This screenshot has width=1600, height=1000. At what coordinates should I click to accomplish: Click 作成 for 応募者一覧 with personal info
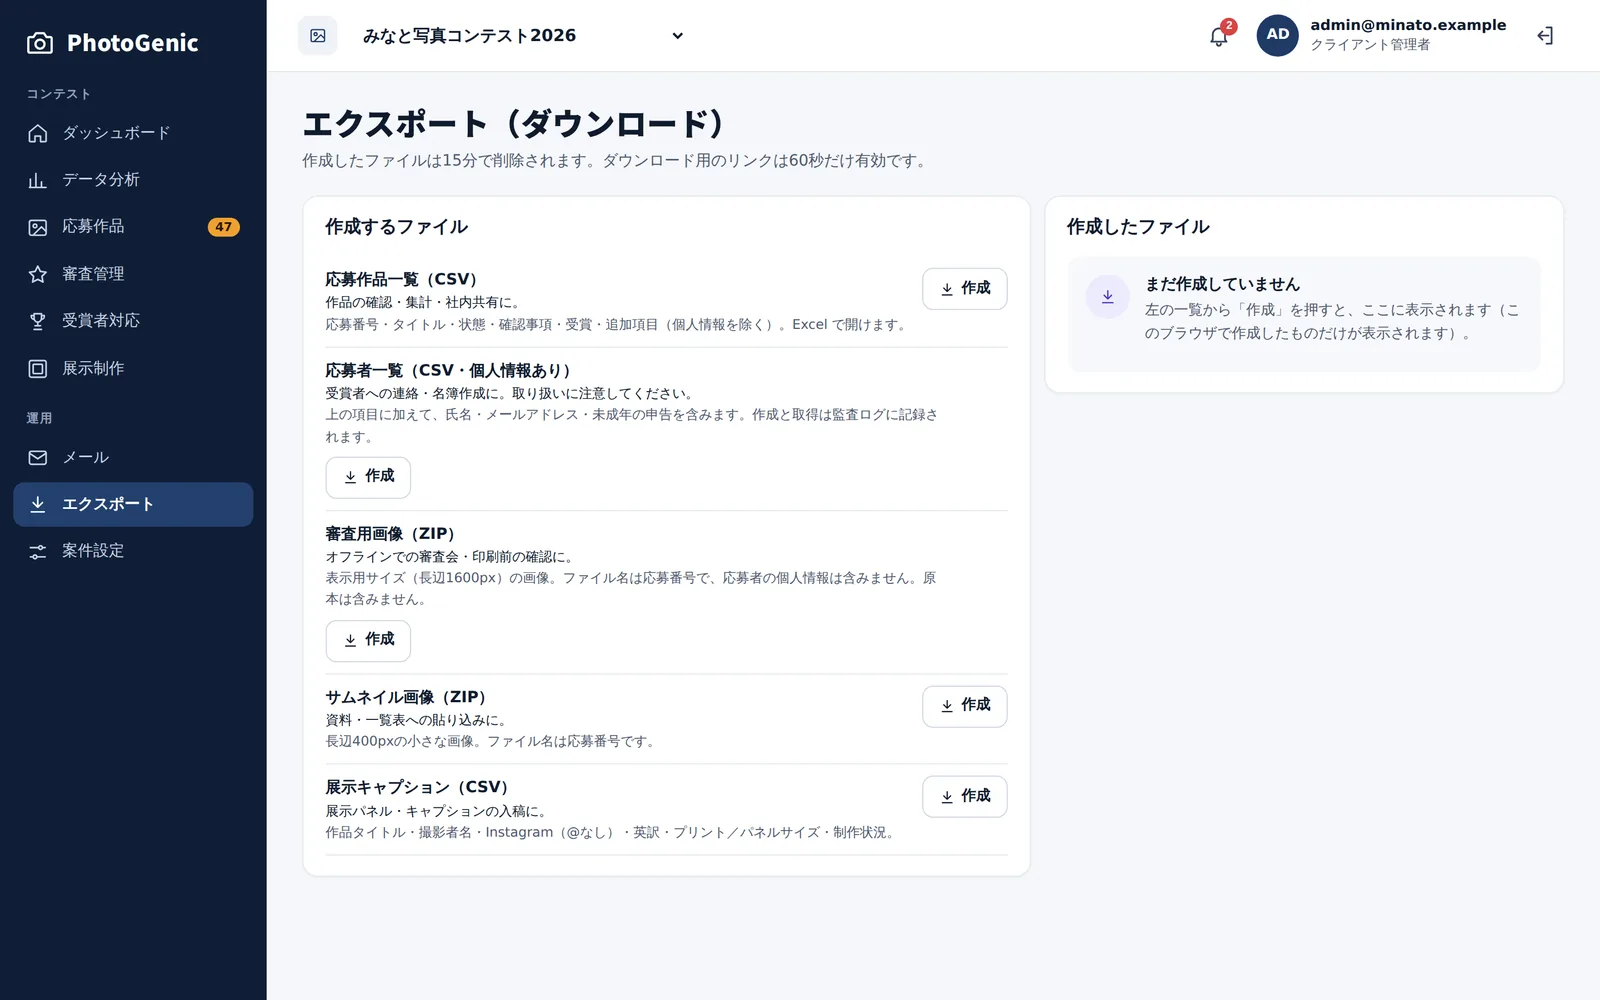(368, 477)
